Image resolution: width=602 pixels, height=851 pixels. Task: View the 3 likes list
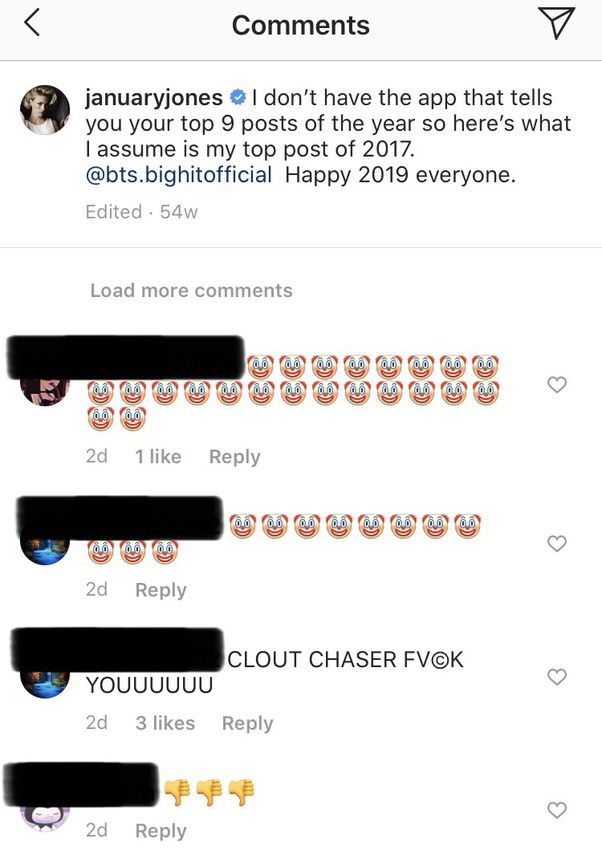click(x=165, y=723)
